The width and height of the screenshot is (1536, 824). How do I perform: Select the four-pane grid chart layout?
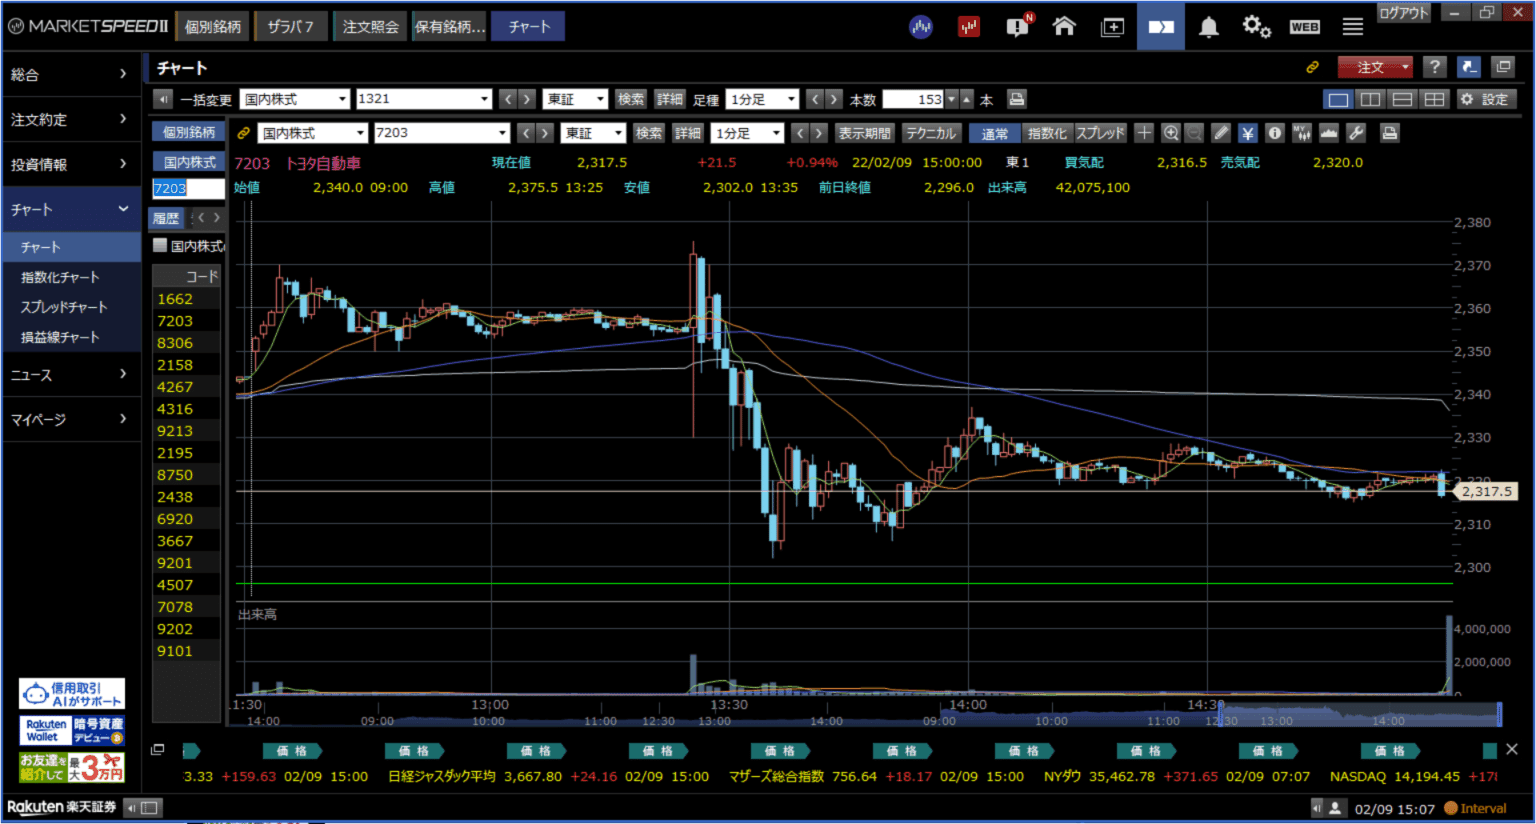pos(1434,99)
